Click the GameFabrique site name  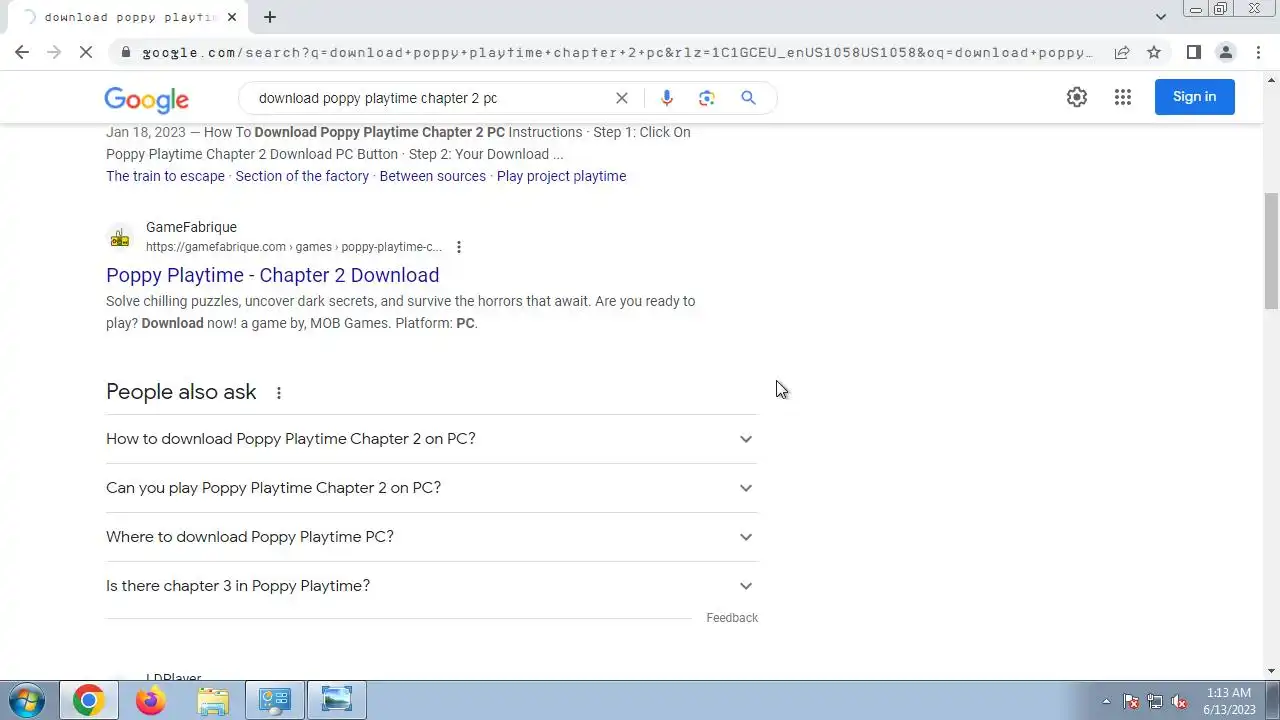click(191, 227)
